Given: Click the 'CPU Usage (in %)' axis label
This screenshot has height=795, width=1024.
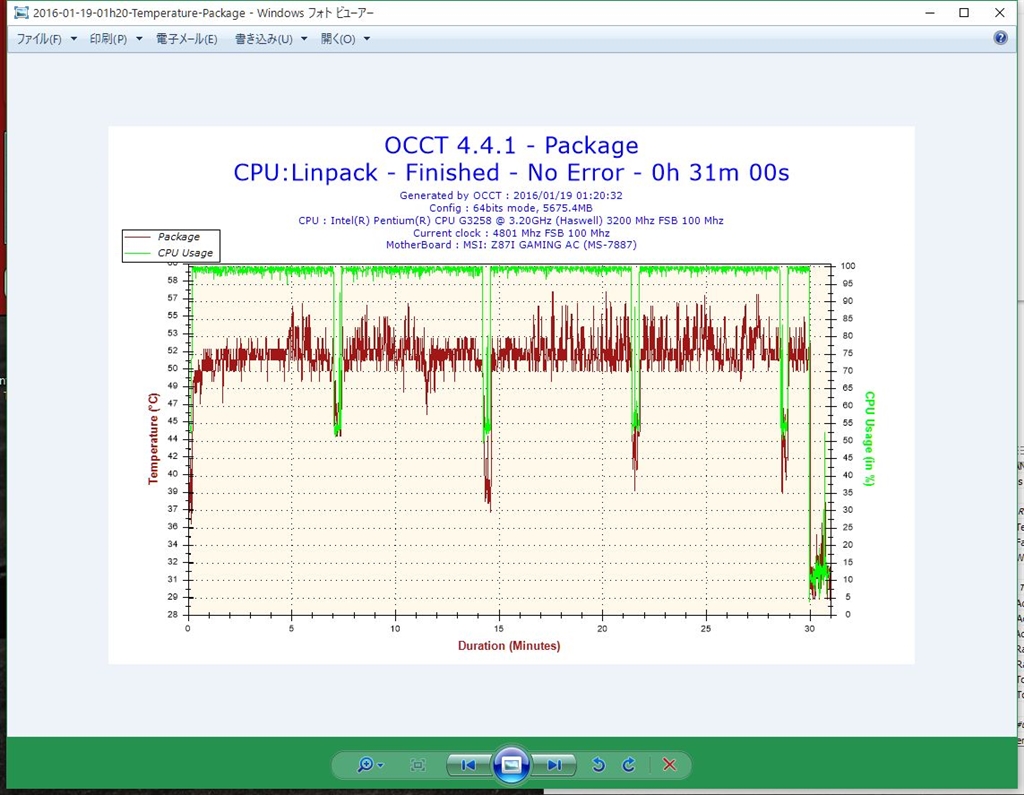Looking at the screenshot, I should coord(869,438).
